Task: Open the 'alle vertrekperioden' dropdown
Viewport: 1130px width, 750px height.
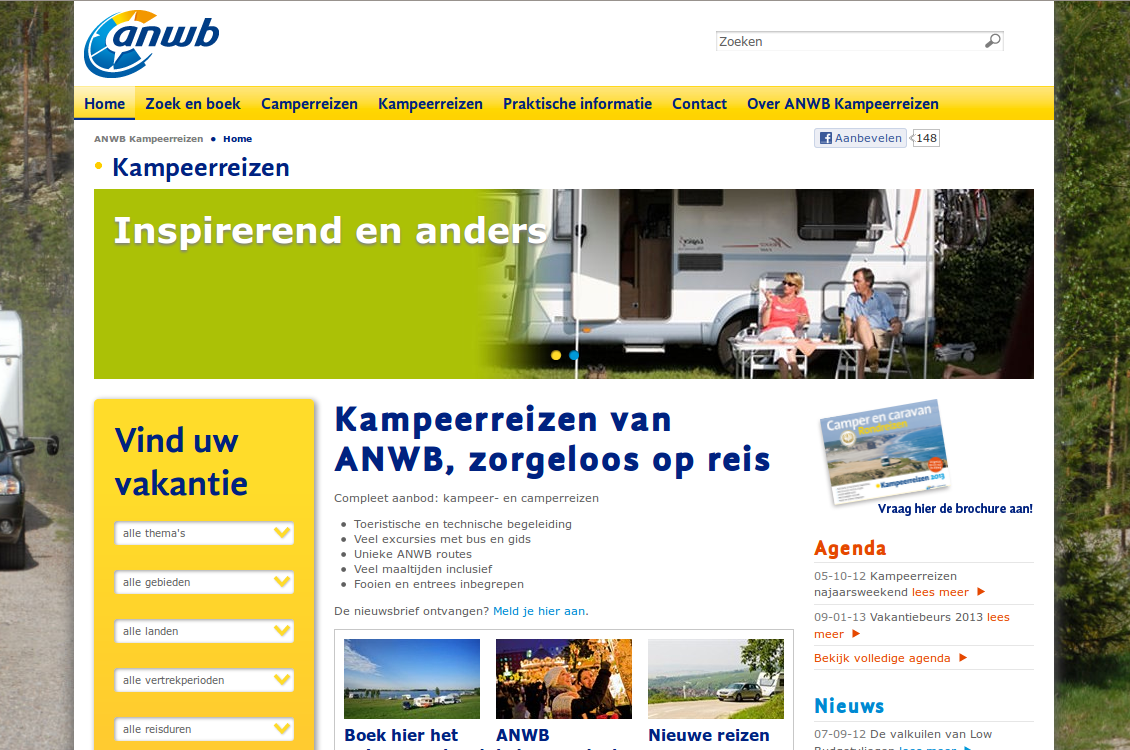Action: coord(204,680)
